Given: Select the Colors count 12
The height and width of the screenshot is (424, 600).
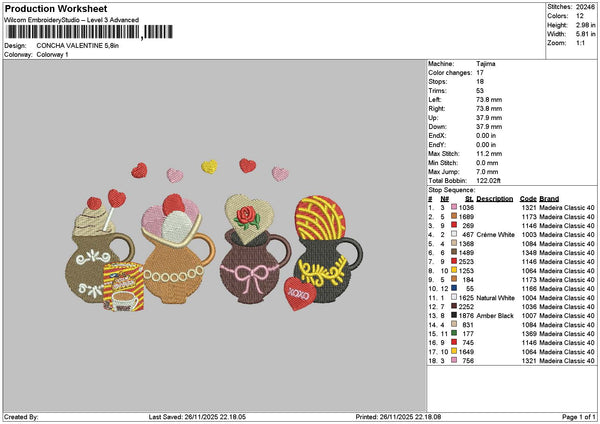Looking at the screenshot, I should pos(580,16).
